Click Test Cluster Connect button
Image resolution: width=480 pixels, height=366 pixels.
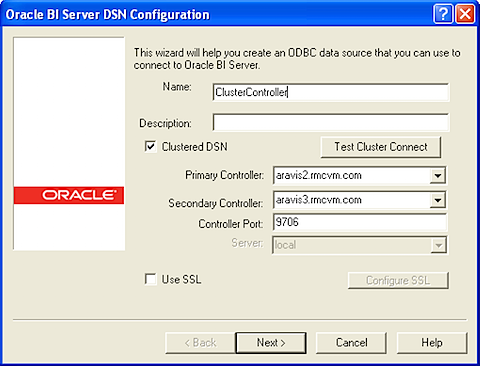point(381,147)
